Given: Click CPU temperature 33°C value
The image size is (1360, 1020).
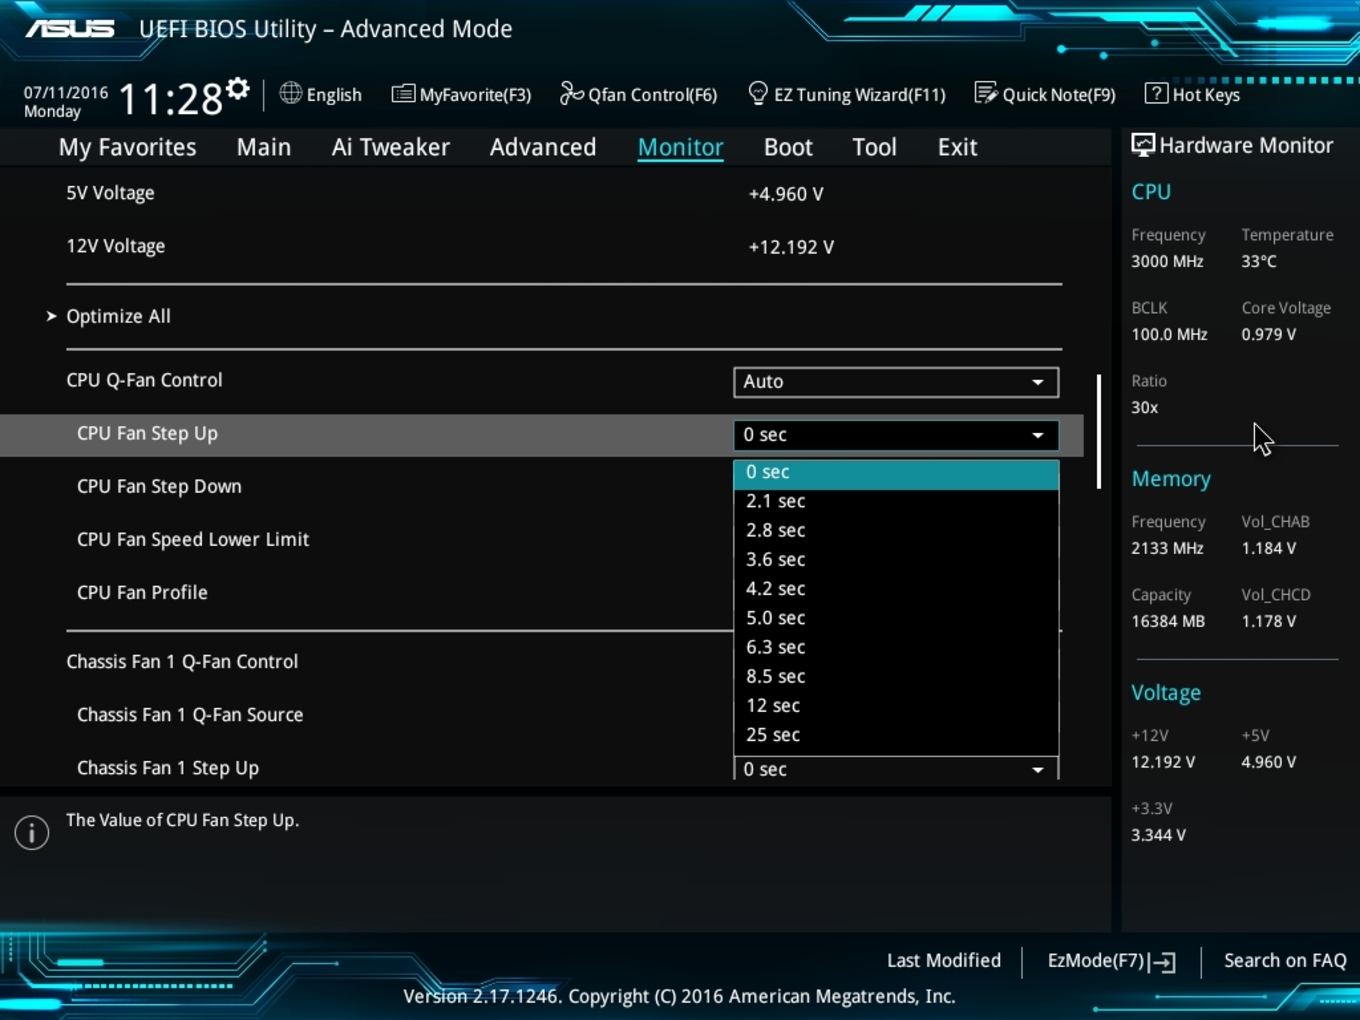Looking at the screenshot, I should (x=1259, y=261).
